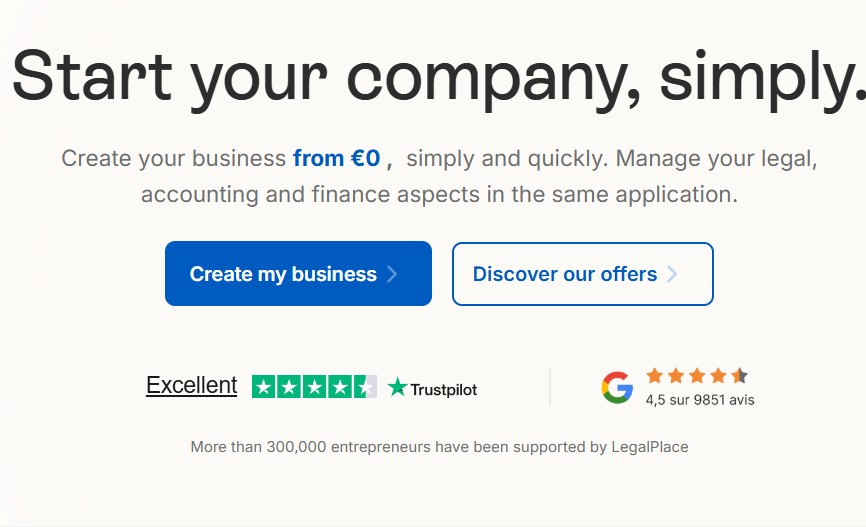Image resolution: width=866 pixels, height=527 pixels.
Task: Open the Trustpilot wordmark
Action: coord(443,390)
